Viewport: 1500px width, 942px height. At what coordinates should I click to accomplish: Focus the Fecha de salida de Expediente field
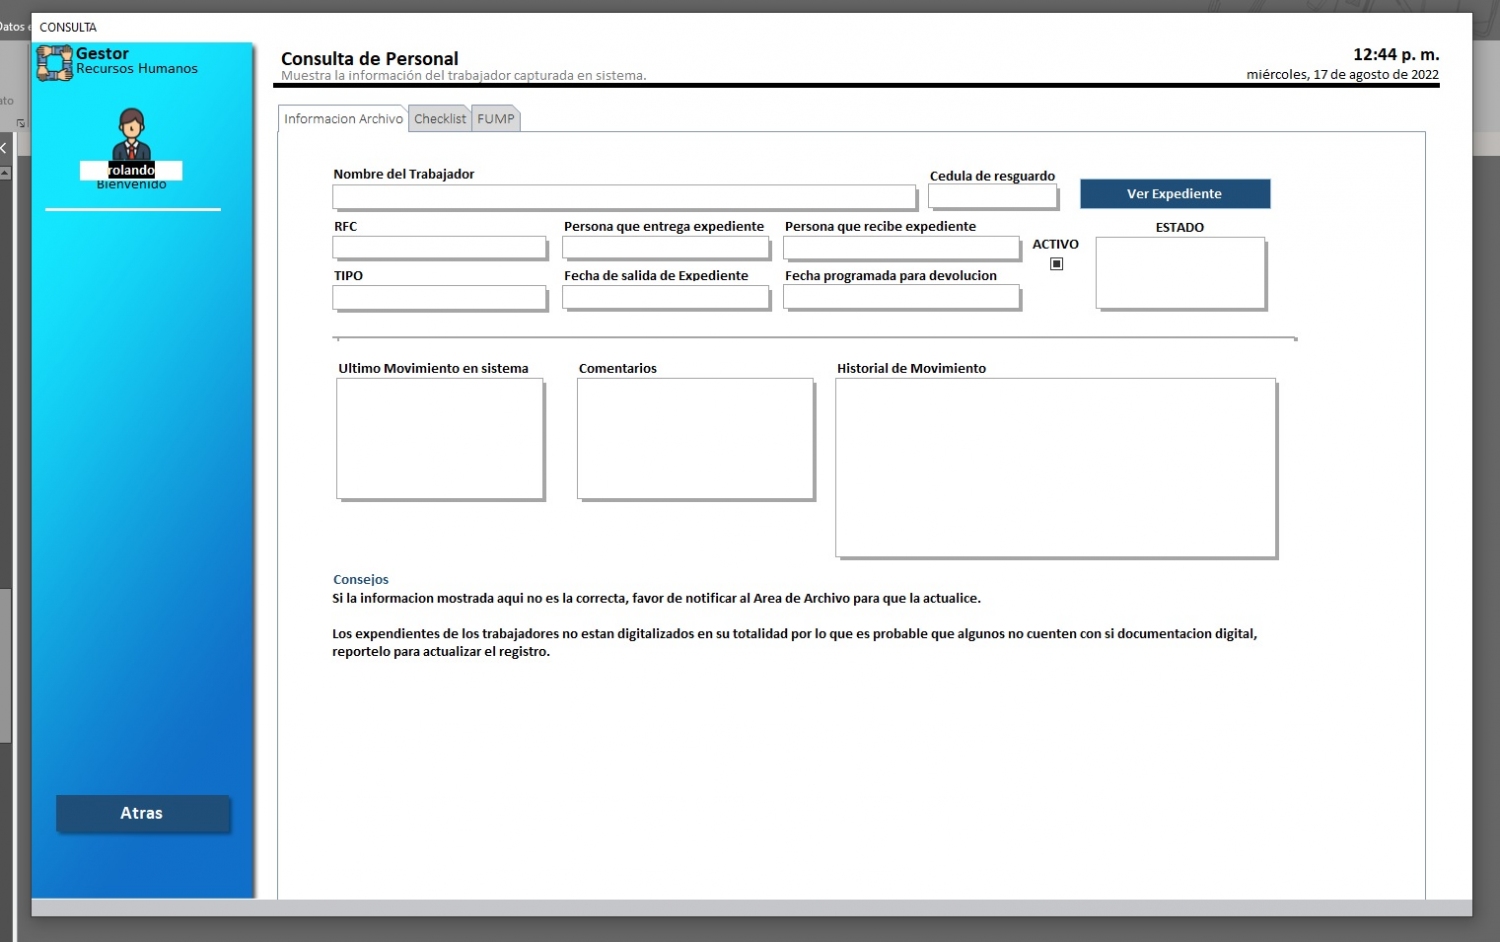666,297
